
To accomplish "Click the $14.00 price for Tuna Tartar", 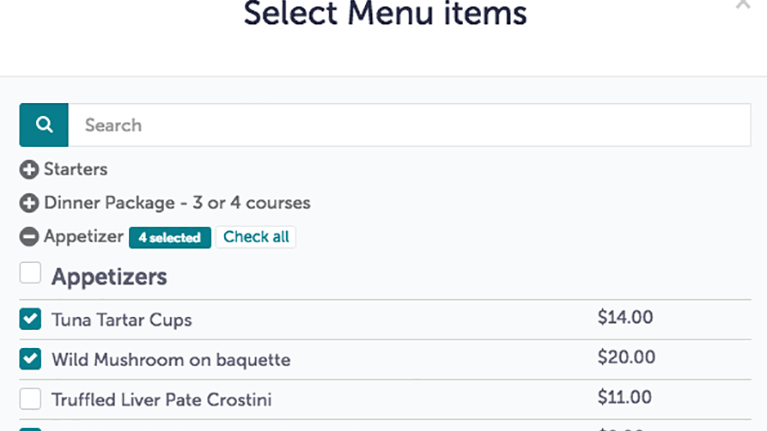I will point(625,318).
